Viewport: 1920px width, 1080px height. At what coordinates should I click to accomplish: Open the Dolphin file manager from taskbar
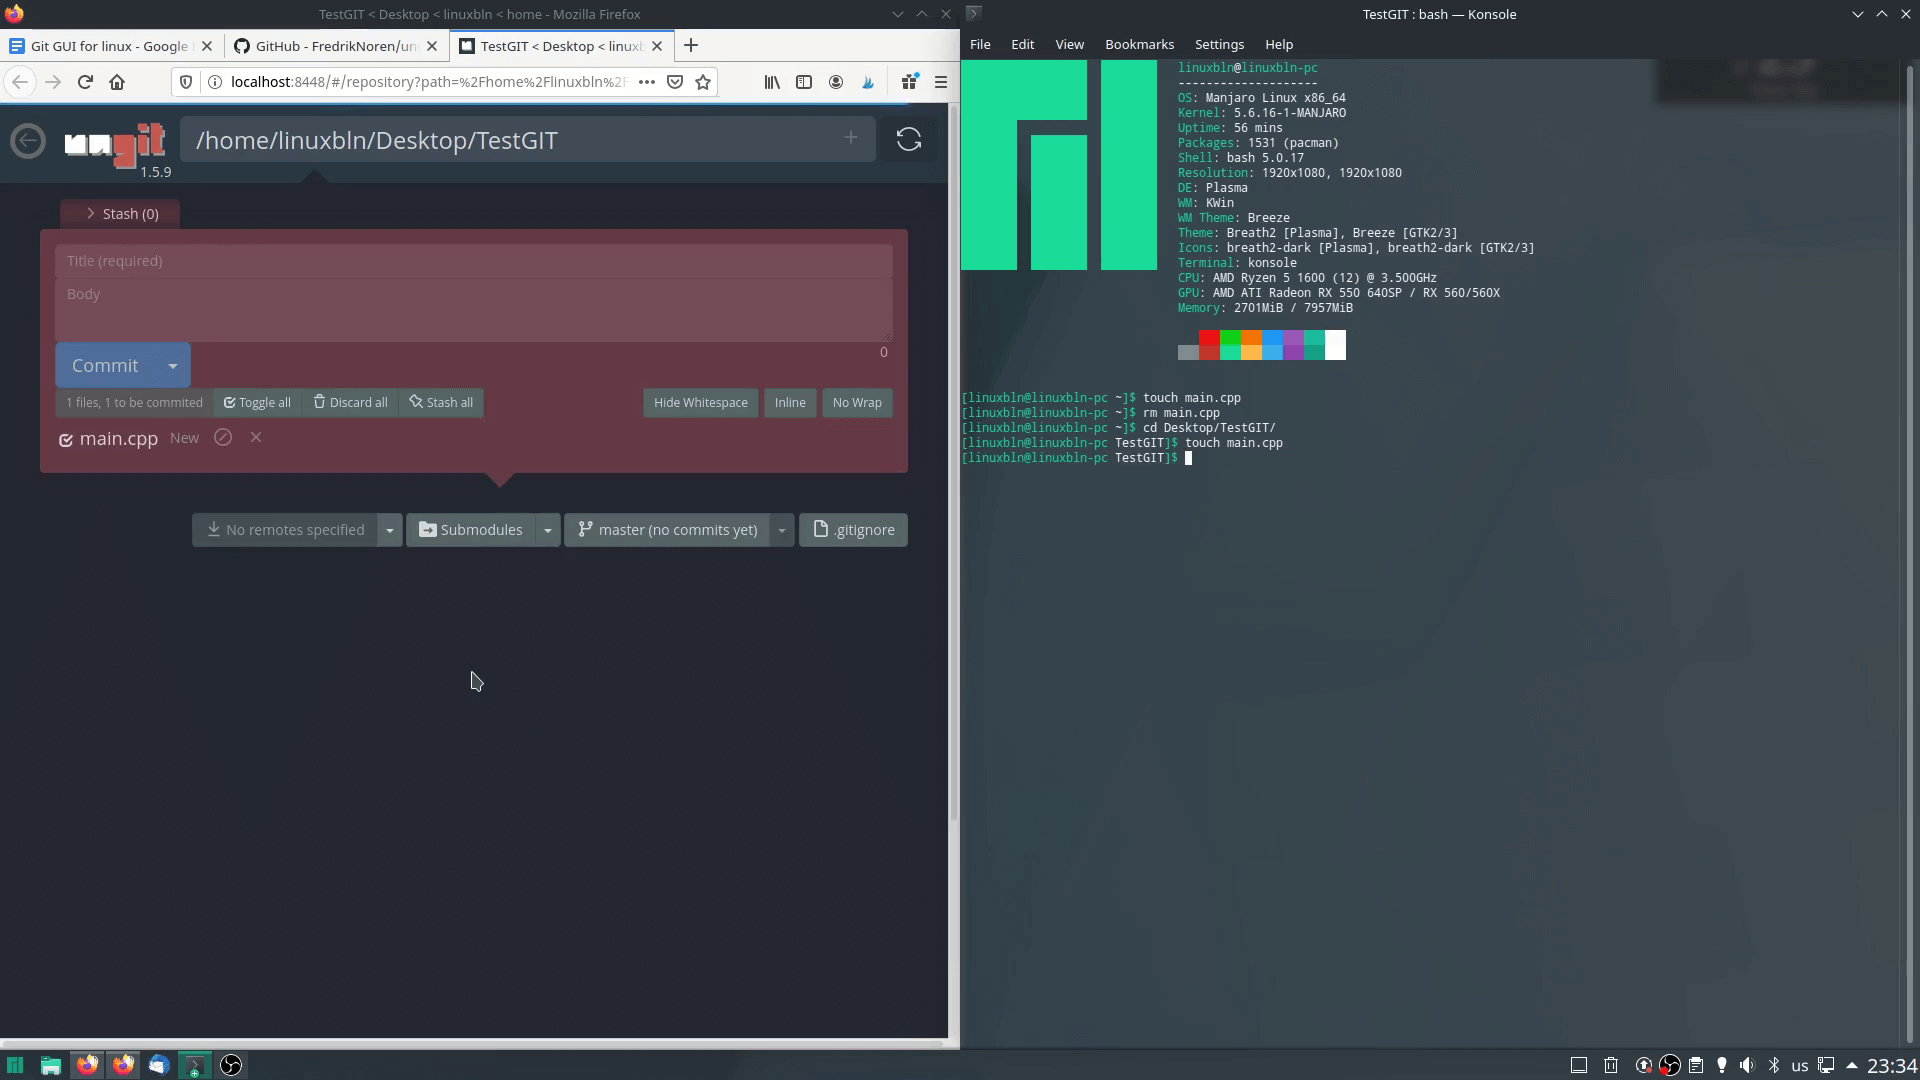pyautogui.click(x=50, y=1065)
